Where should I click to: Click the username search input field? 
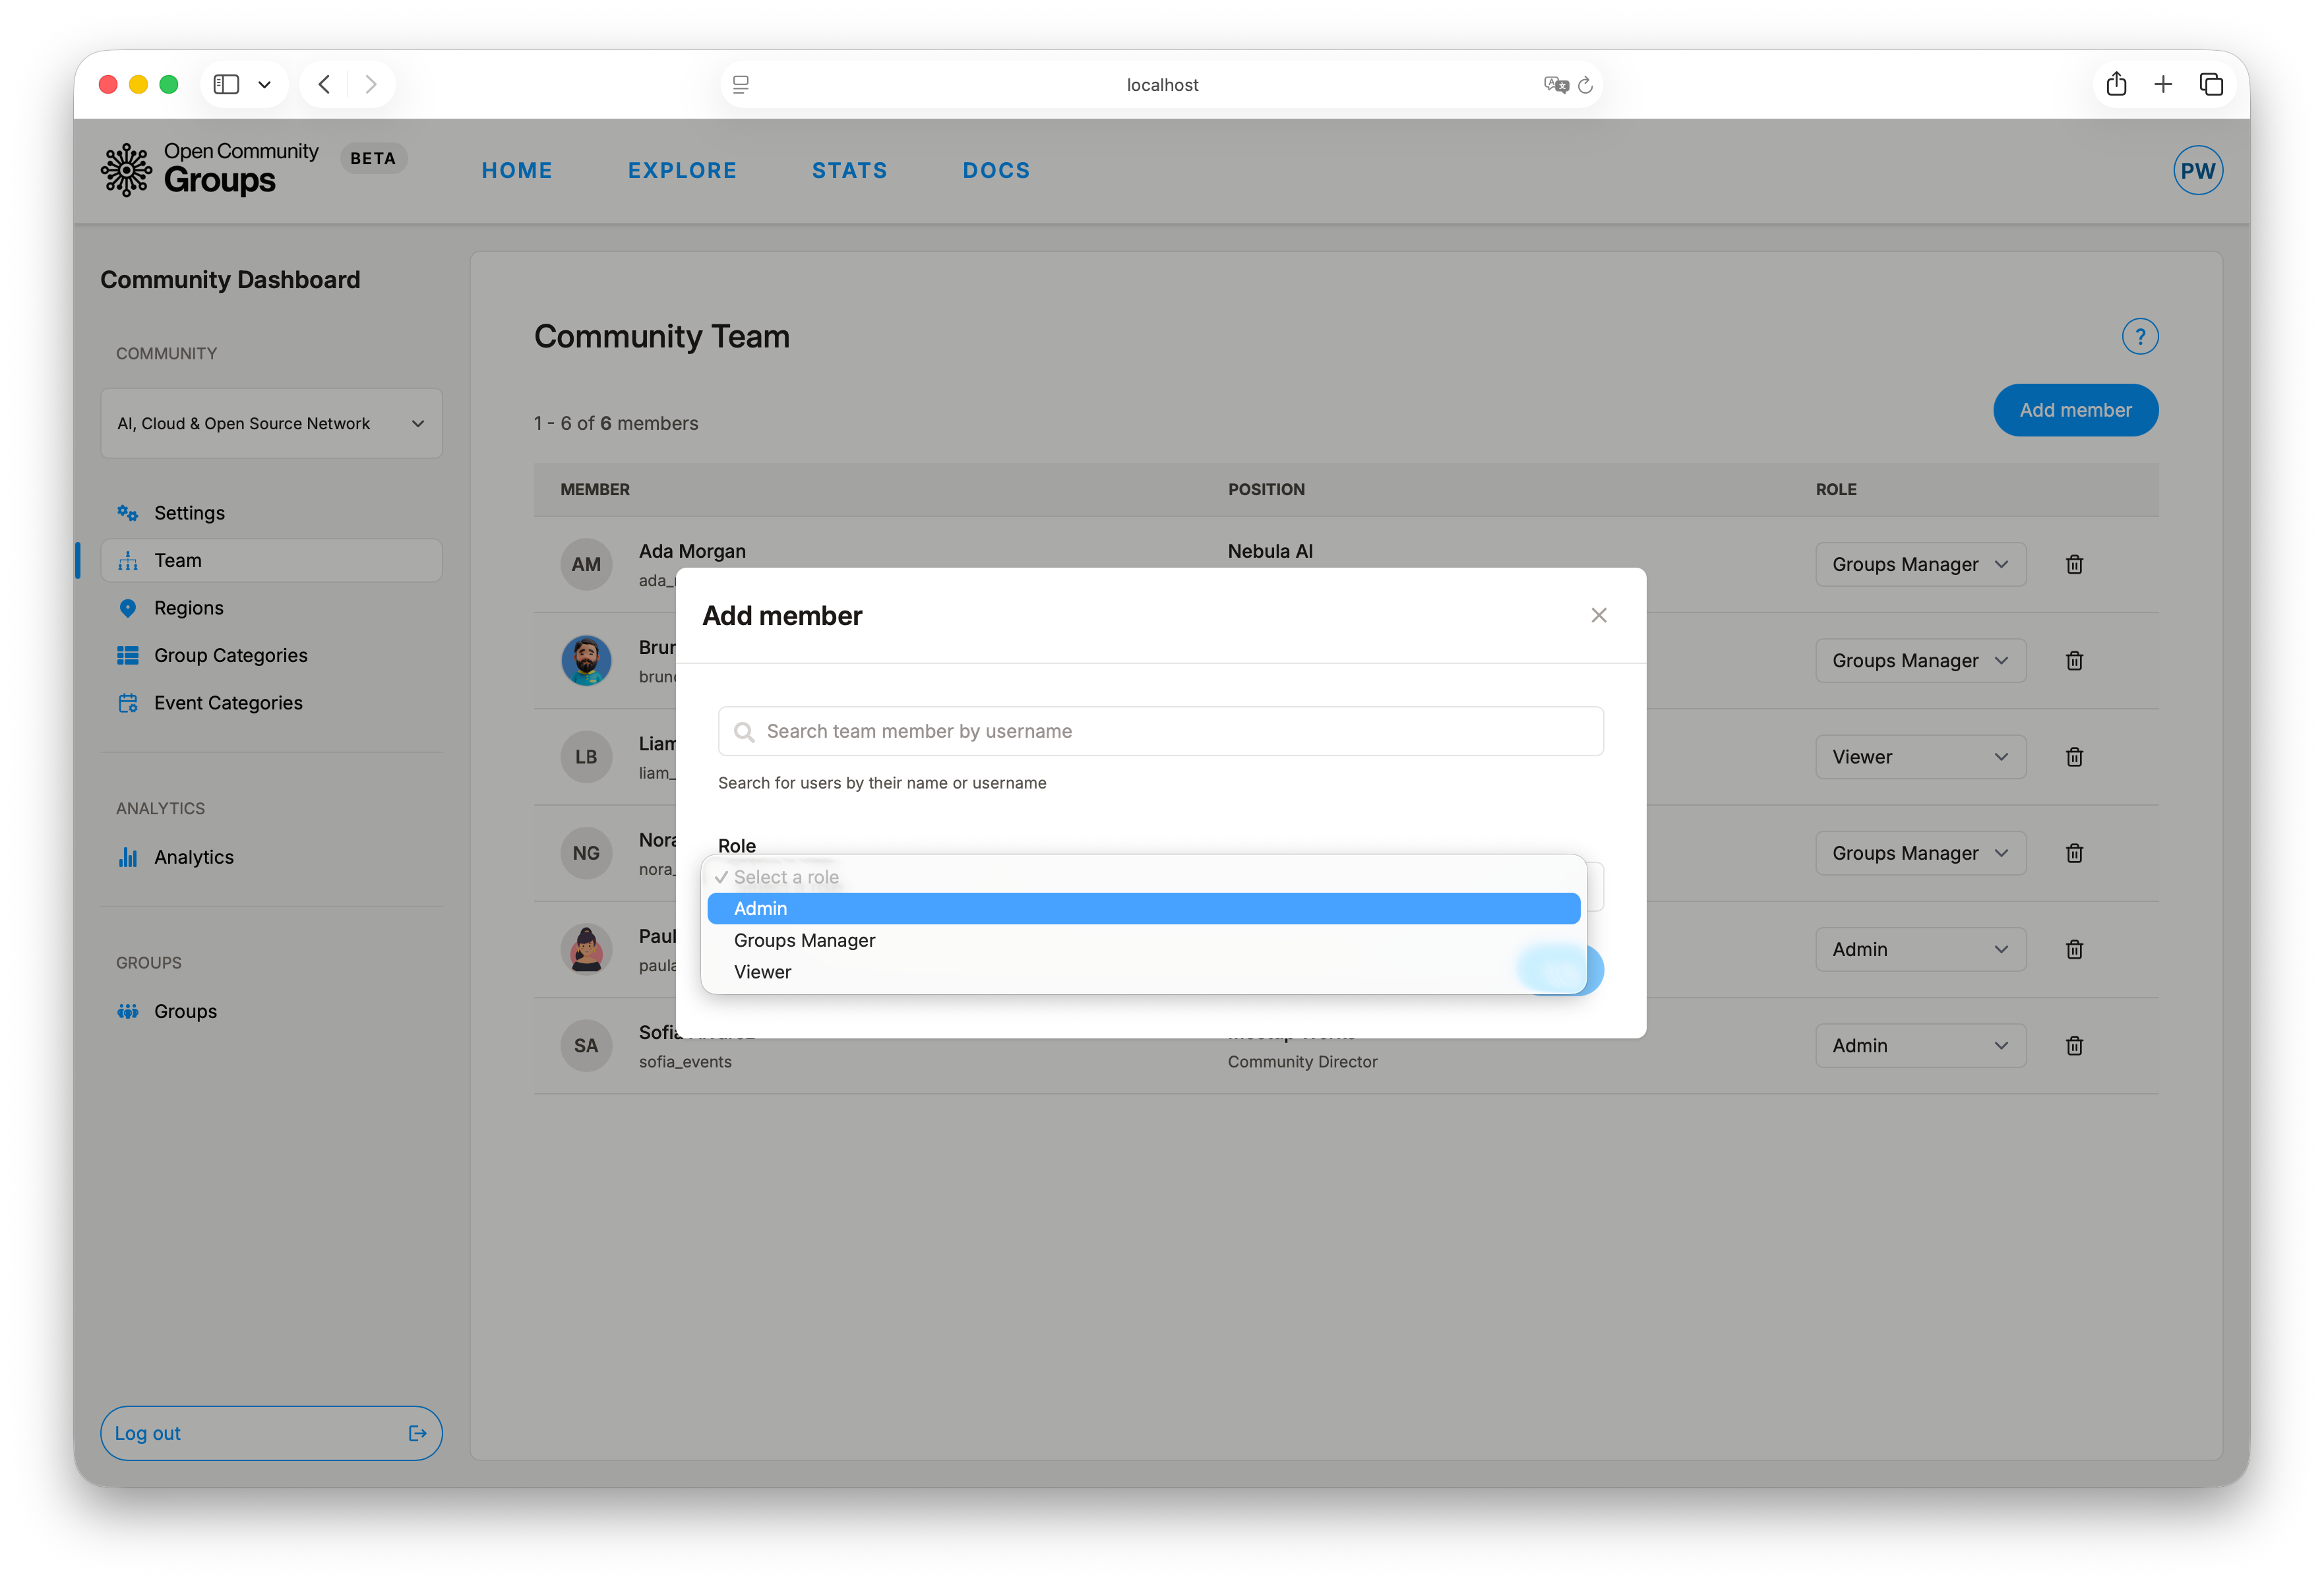coord(1160,732)
